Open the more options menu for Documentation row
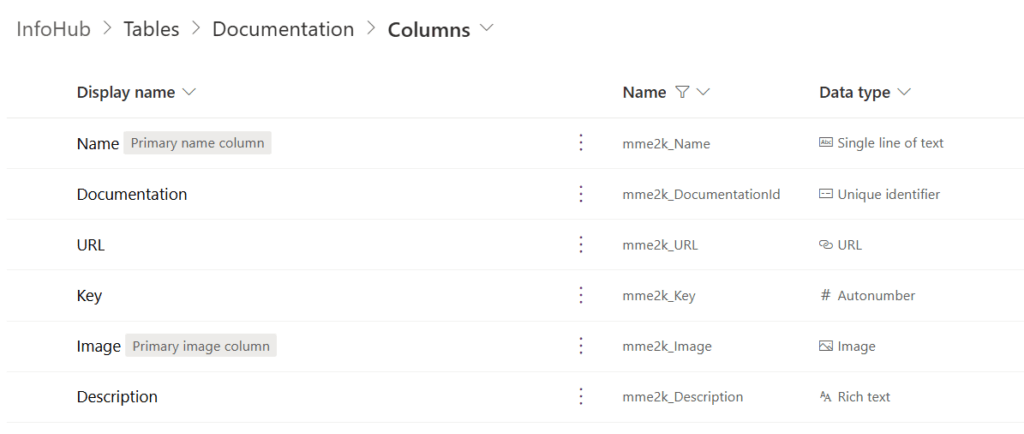 pyautogui.click(x=581, y=194)
